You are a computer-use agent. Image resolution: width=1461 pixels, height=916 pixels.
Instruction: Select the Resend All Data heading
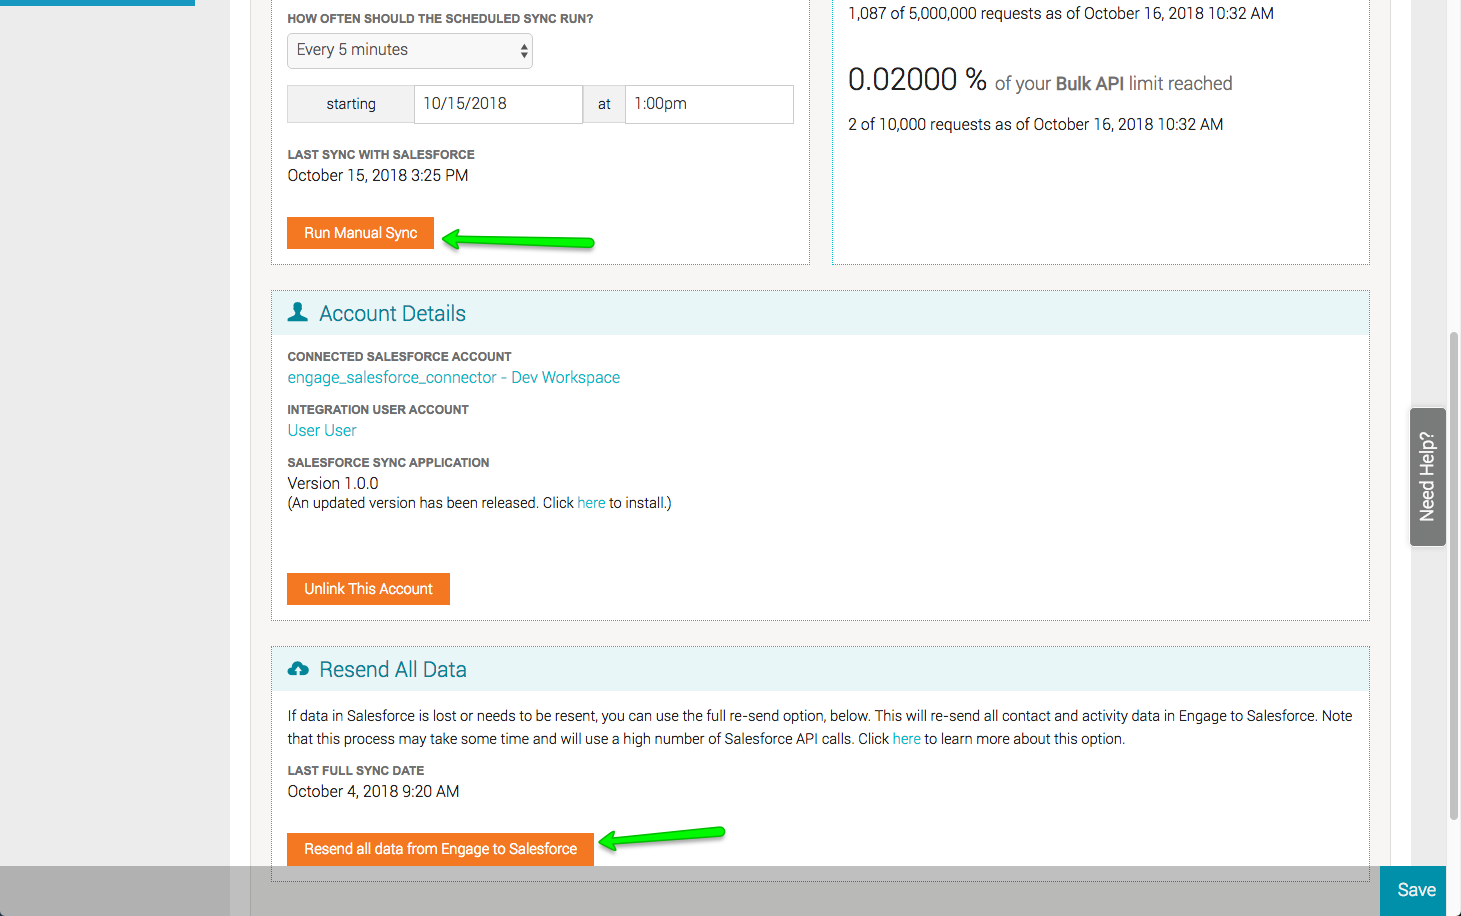click(393, 669)
